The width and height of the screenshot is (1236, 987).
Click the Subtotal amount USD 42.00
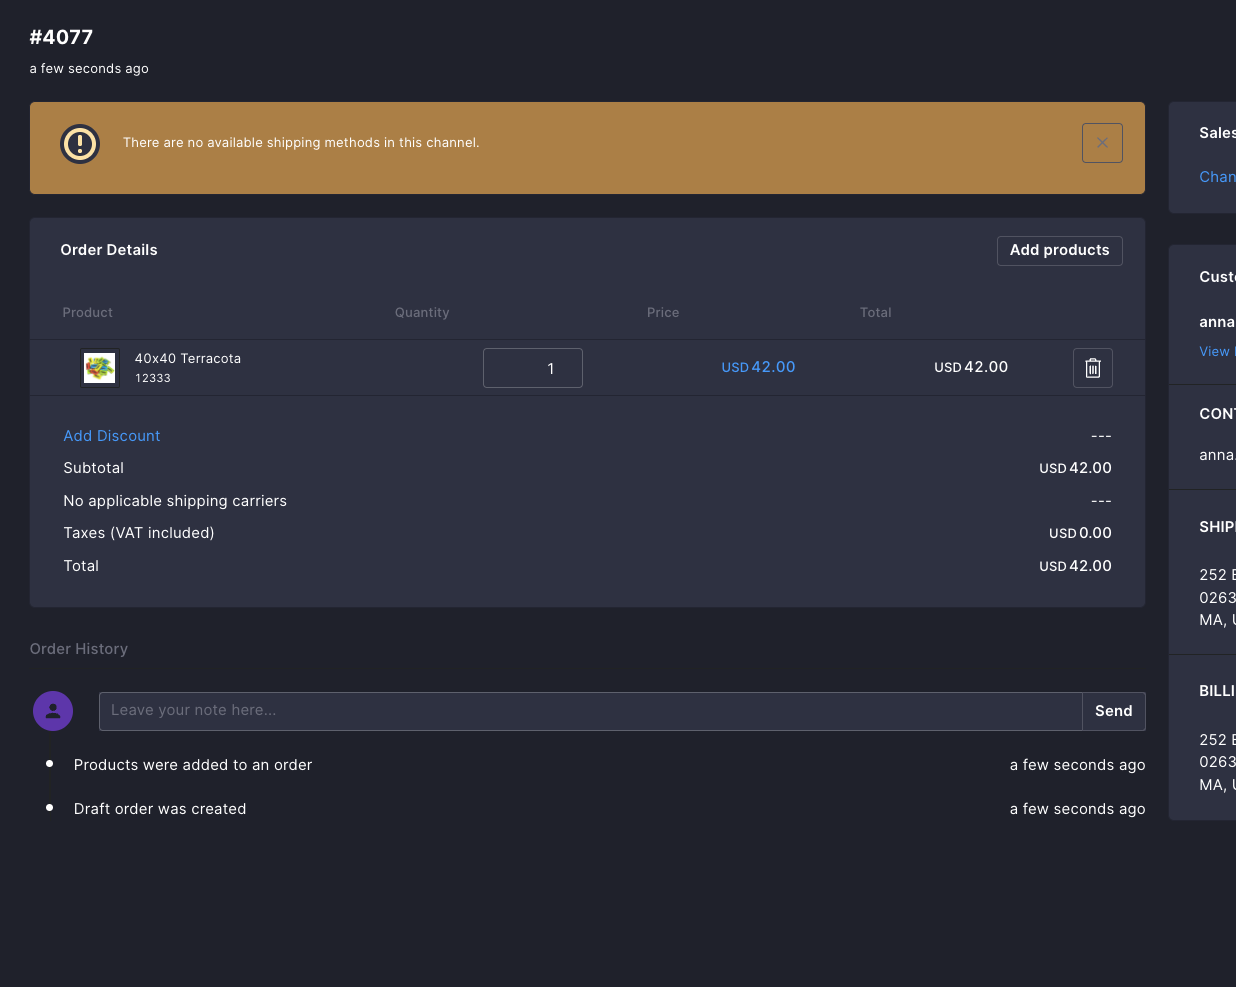click(1075, 467)
